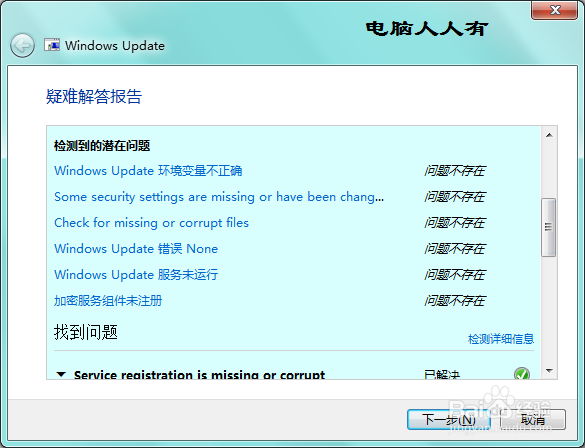Click the Windows Update title icon
Viewport: 585px width, 448px height.
point(52,45)
